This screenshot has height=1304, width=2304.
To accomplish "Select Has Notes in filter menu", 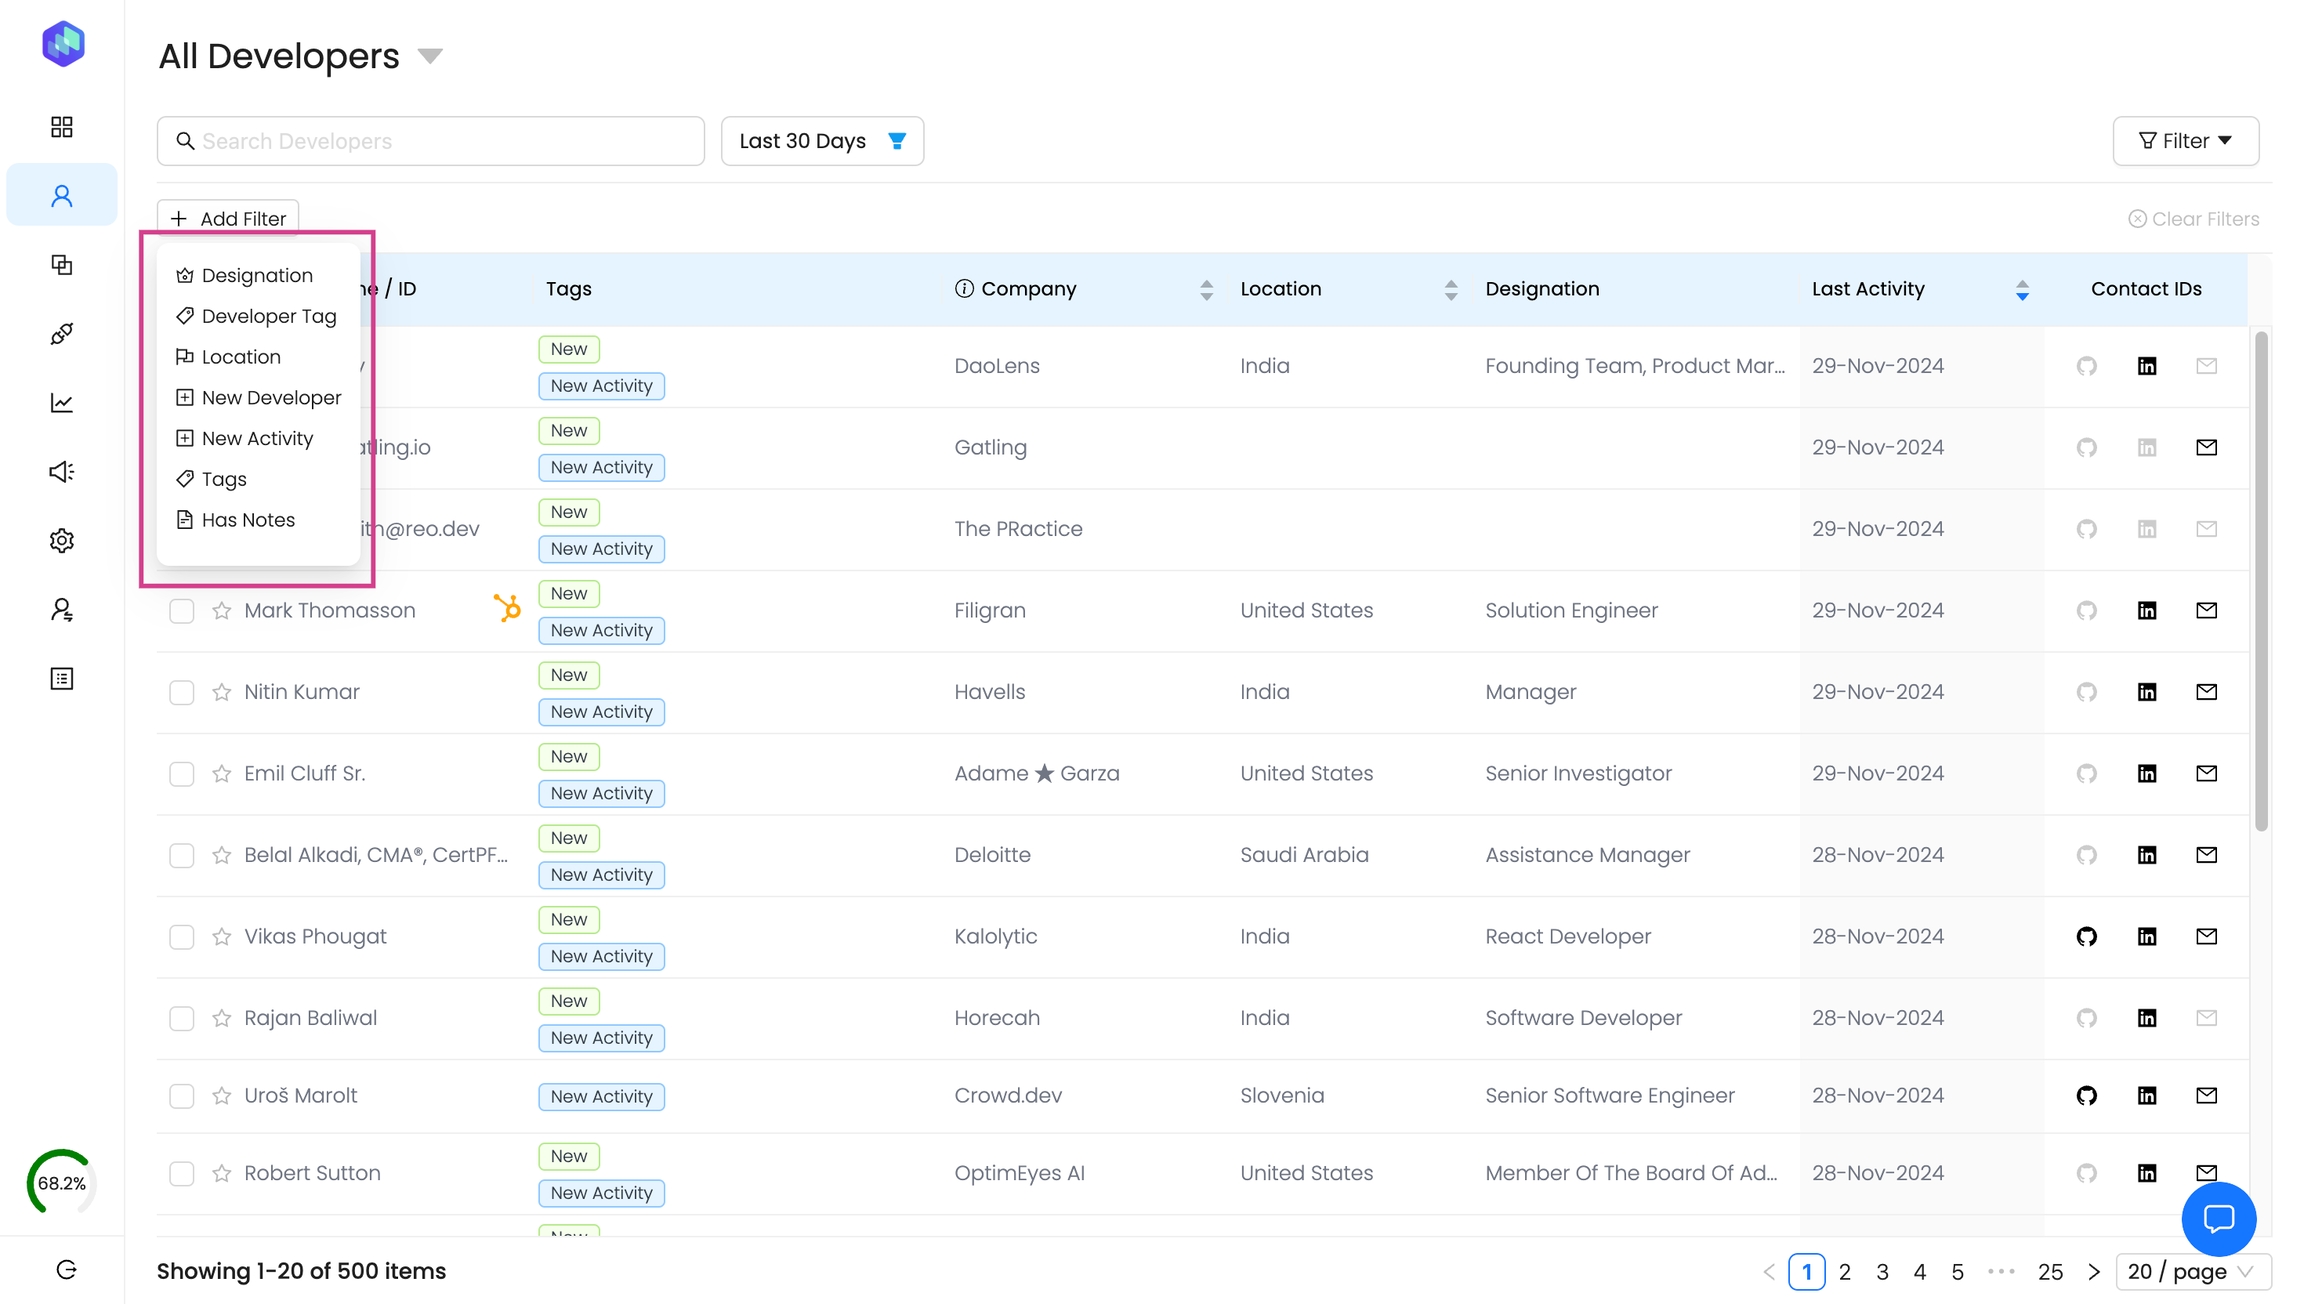I will [248, 520].
